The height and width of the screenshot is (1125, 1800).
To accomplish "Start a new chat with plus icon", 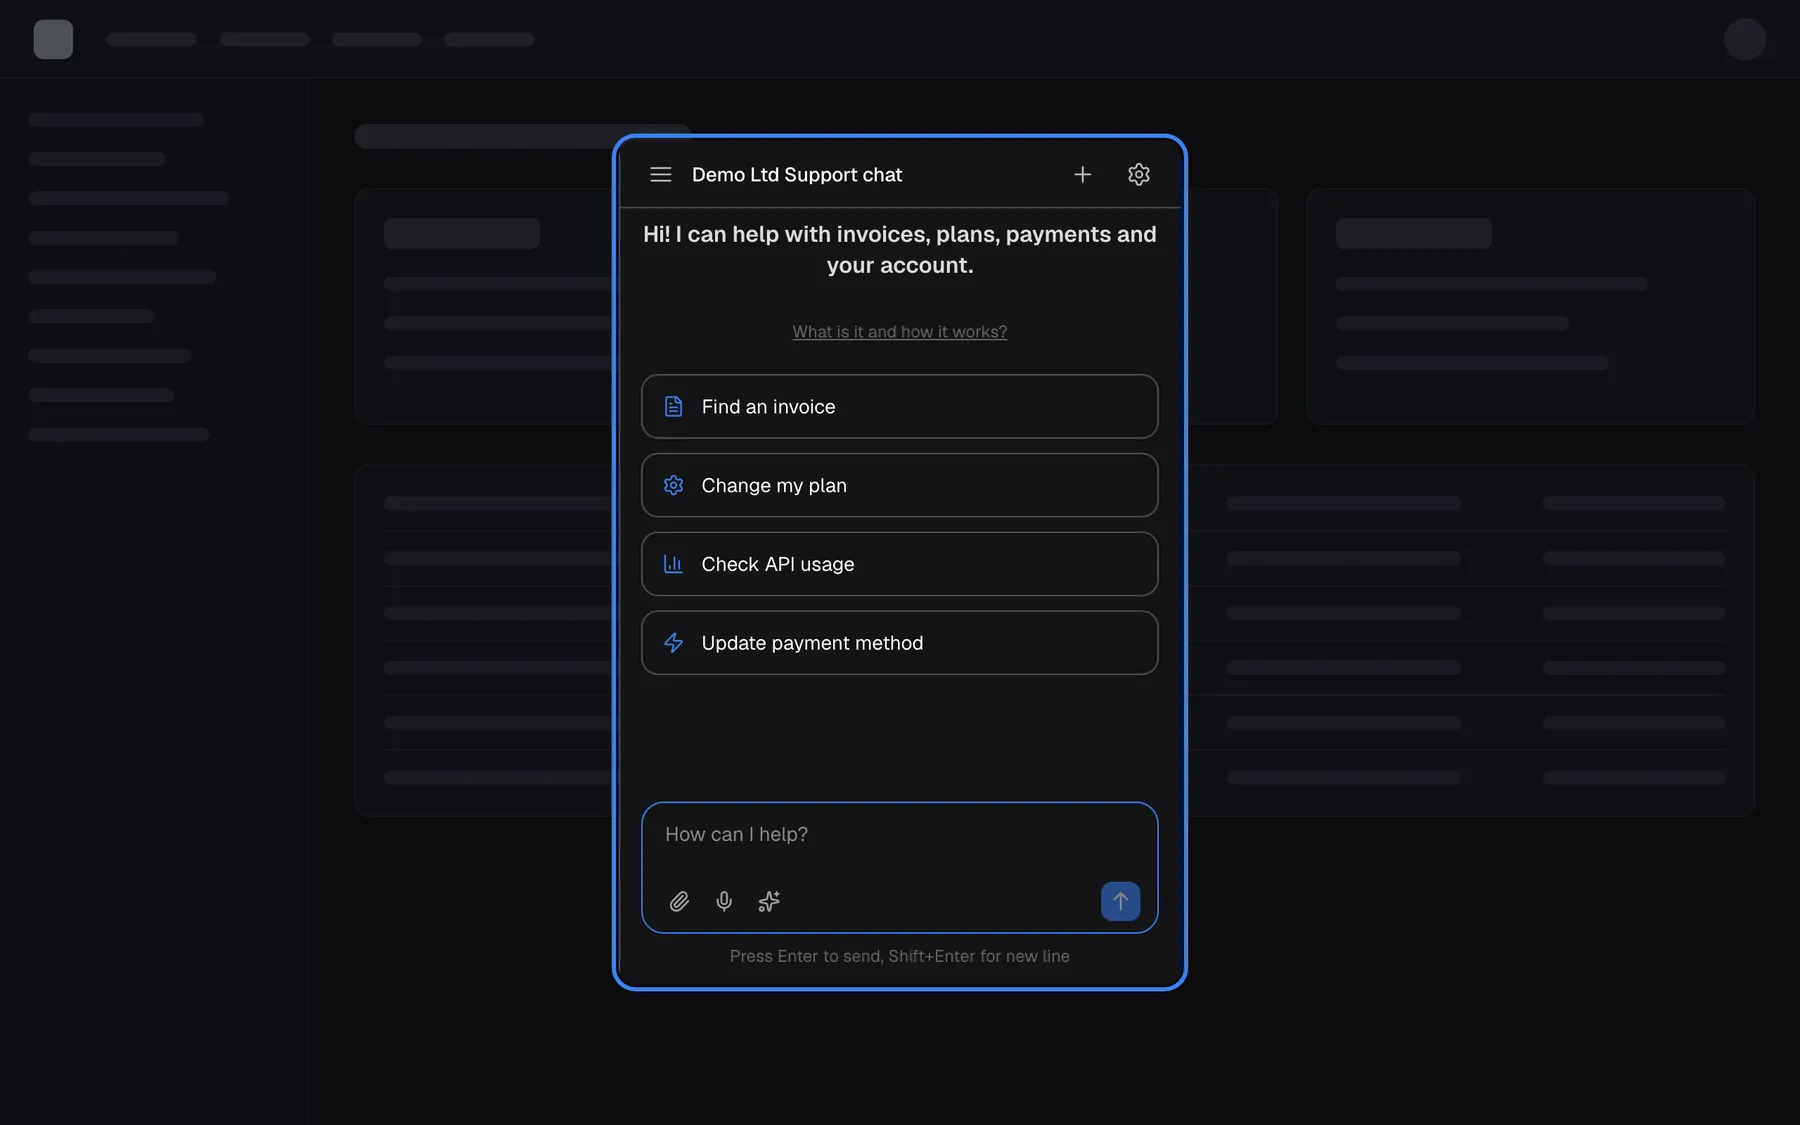I will pos(1082,174).
